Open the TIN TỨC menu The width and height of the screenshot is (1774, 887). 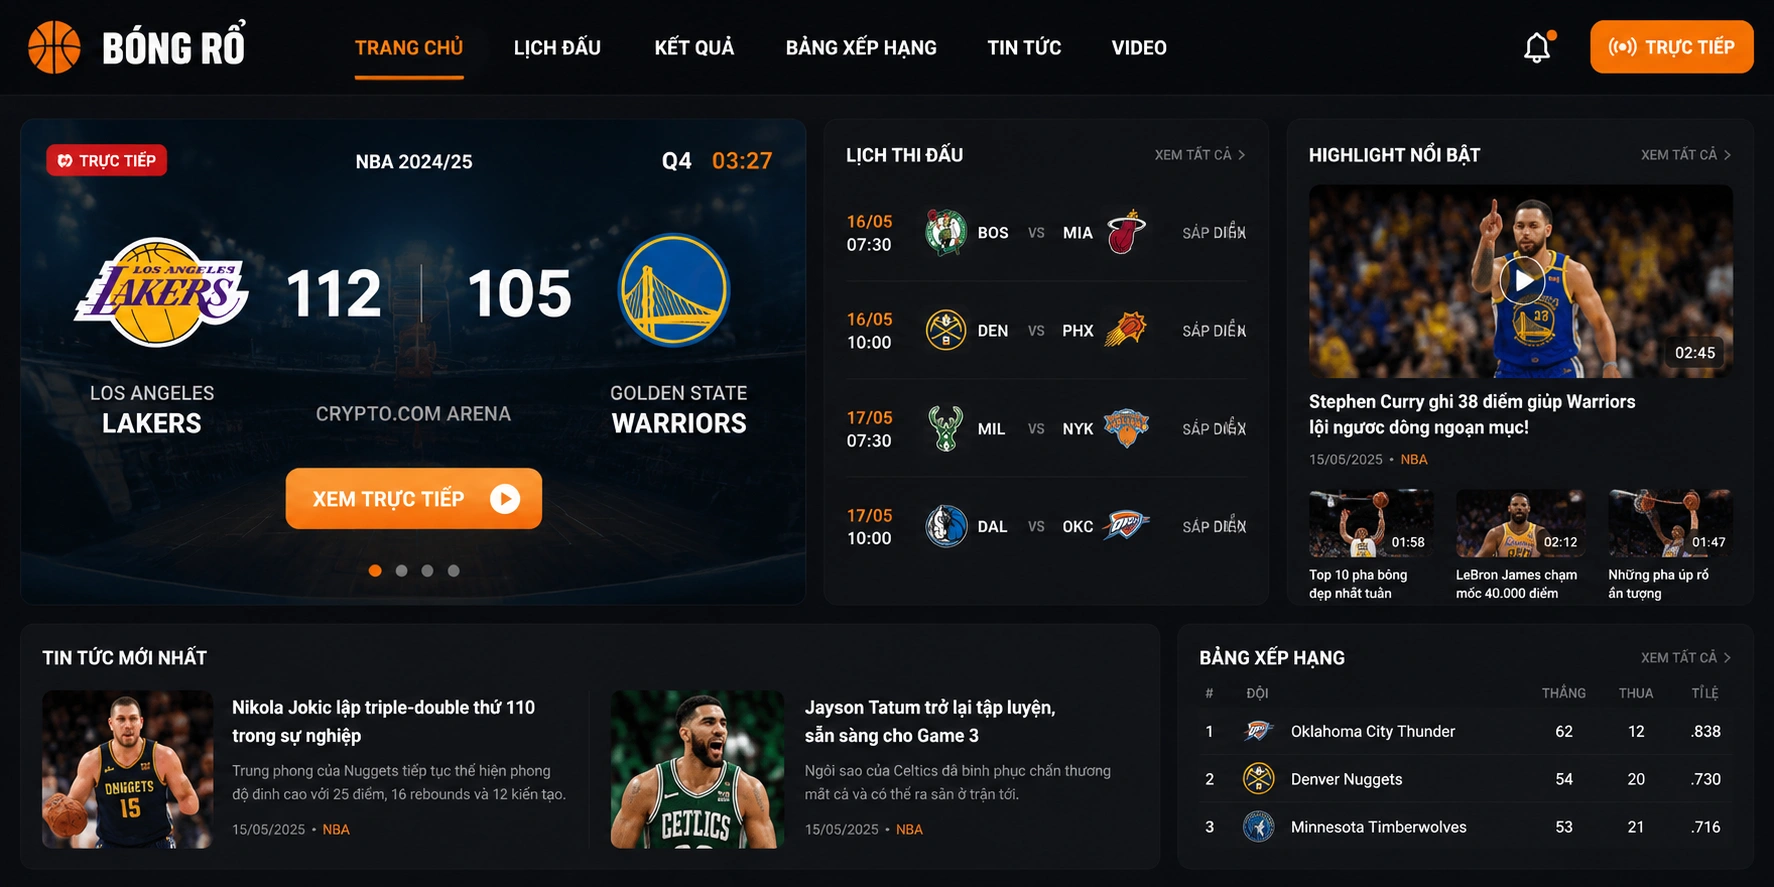click(1024, 48)
